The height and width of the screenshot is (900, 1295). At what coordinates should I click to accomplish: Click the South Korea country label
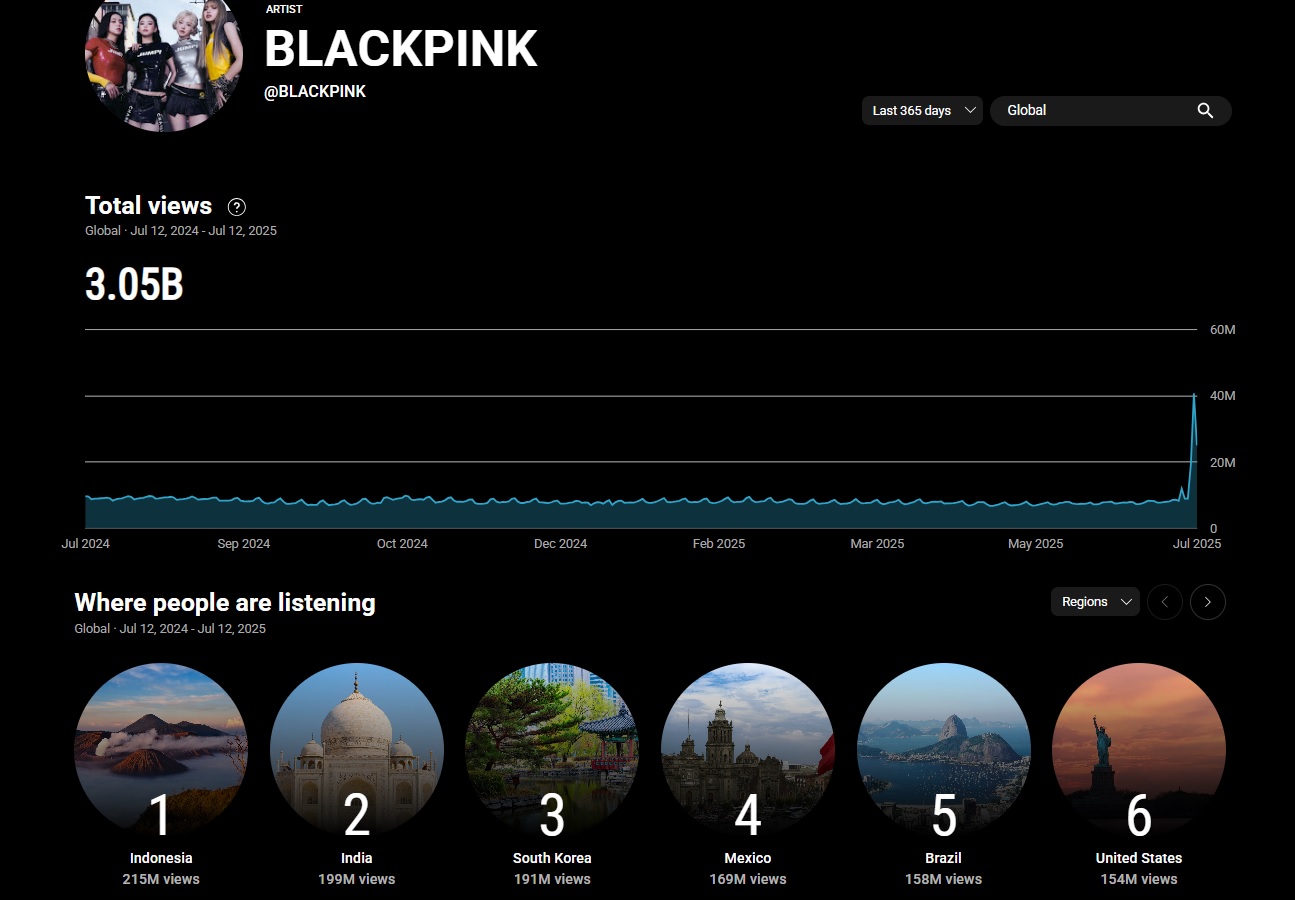(x=552, y=858)
